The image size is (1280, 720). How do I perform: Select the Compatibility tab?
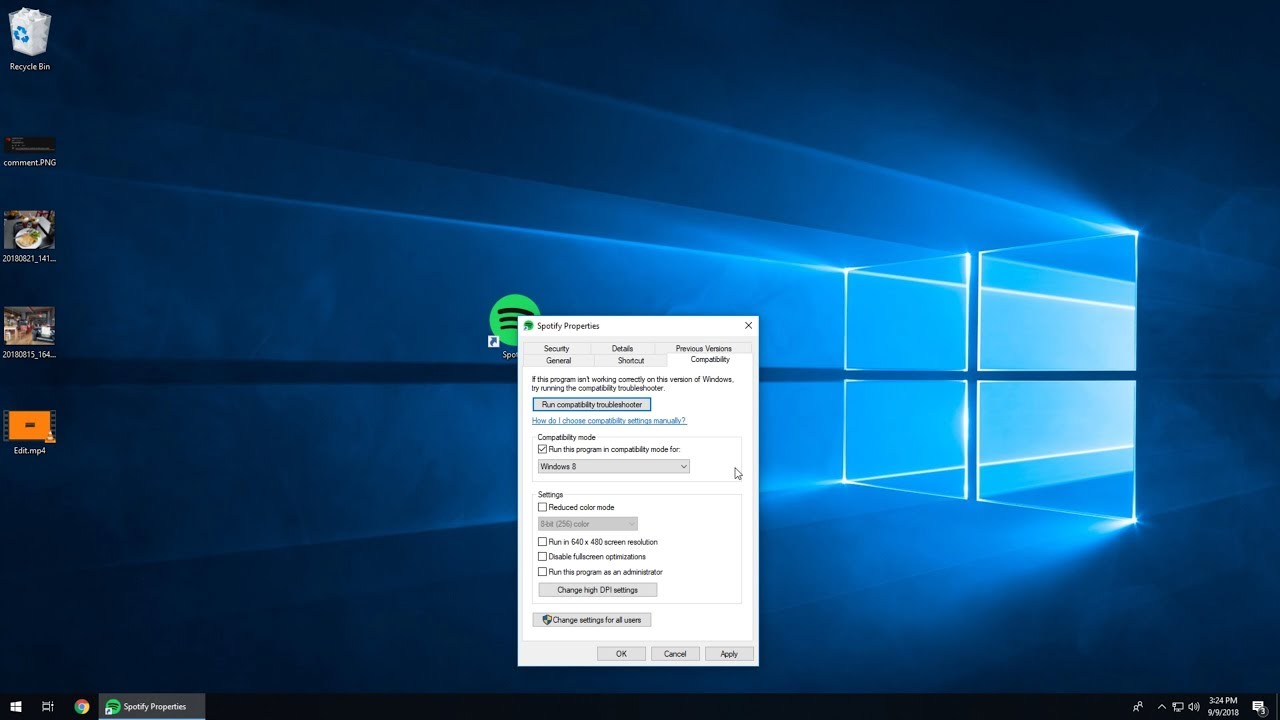(710, 359)
